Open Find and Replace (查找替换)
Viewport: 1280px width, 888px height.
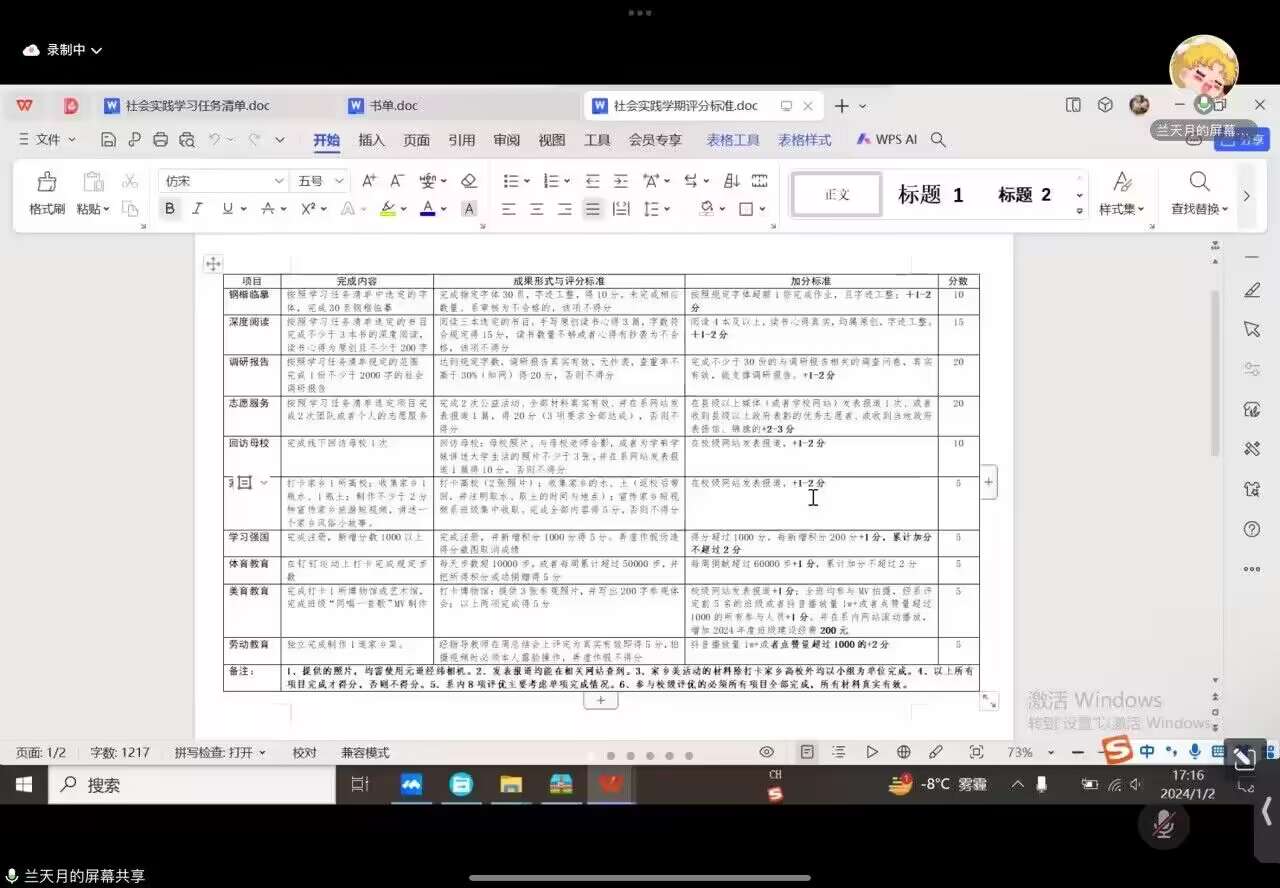click(1199, 193)
